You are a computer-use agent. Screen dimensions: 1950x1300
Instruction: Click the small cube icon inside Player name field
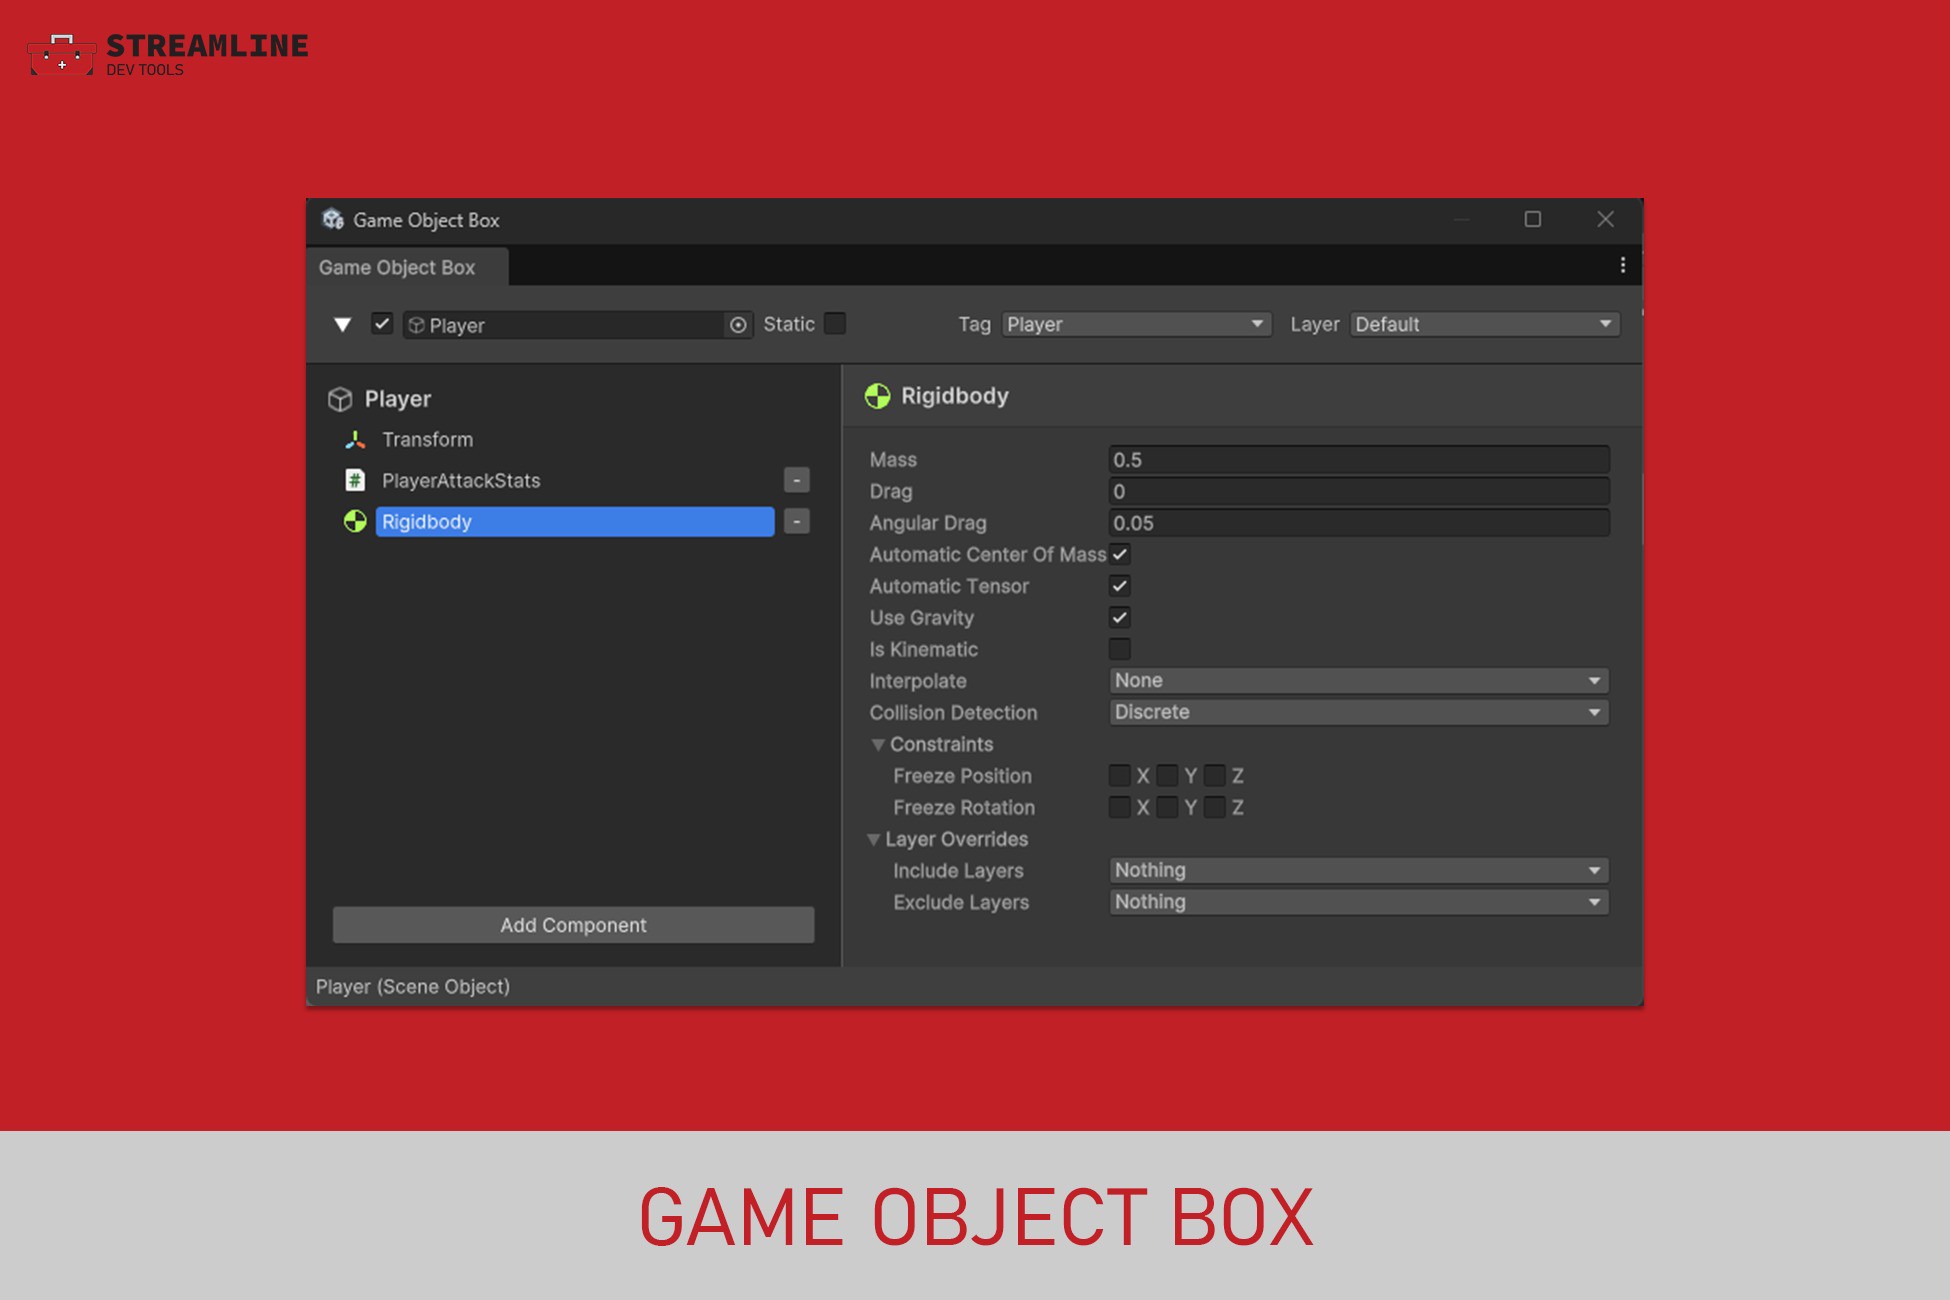pos(417,325)
